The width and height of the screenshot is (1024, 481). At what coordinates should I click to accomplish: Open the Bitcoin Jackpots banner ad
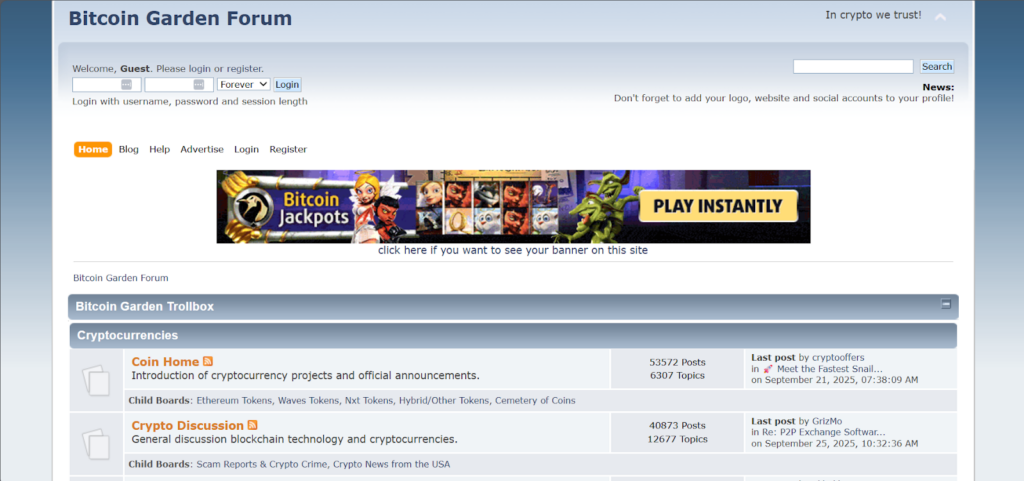click(513, 206)
